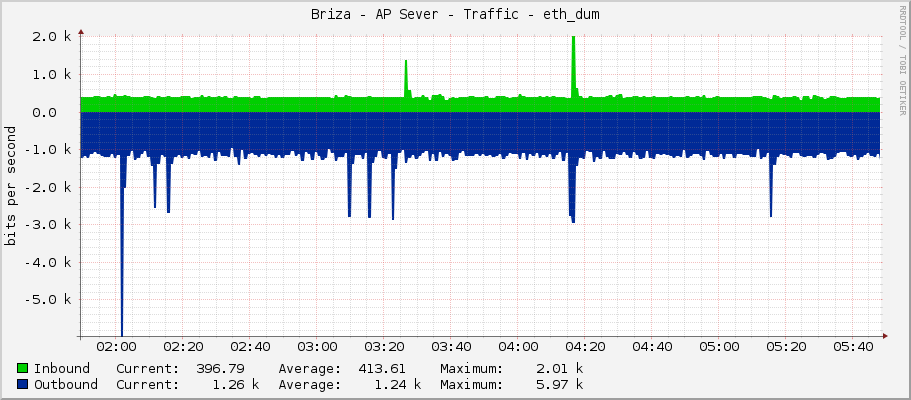Click the 0.0 y-axis label
The image size is (911, 400).
point(44,112)
